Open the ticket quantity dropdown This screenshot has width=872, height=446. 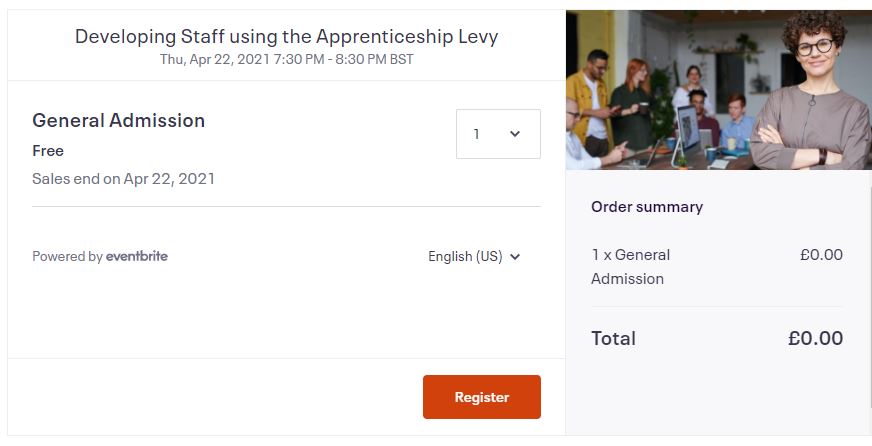pyautogui.click(x=497, y=134)
